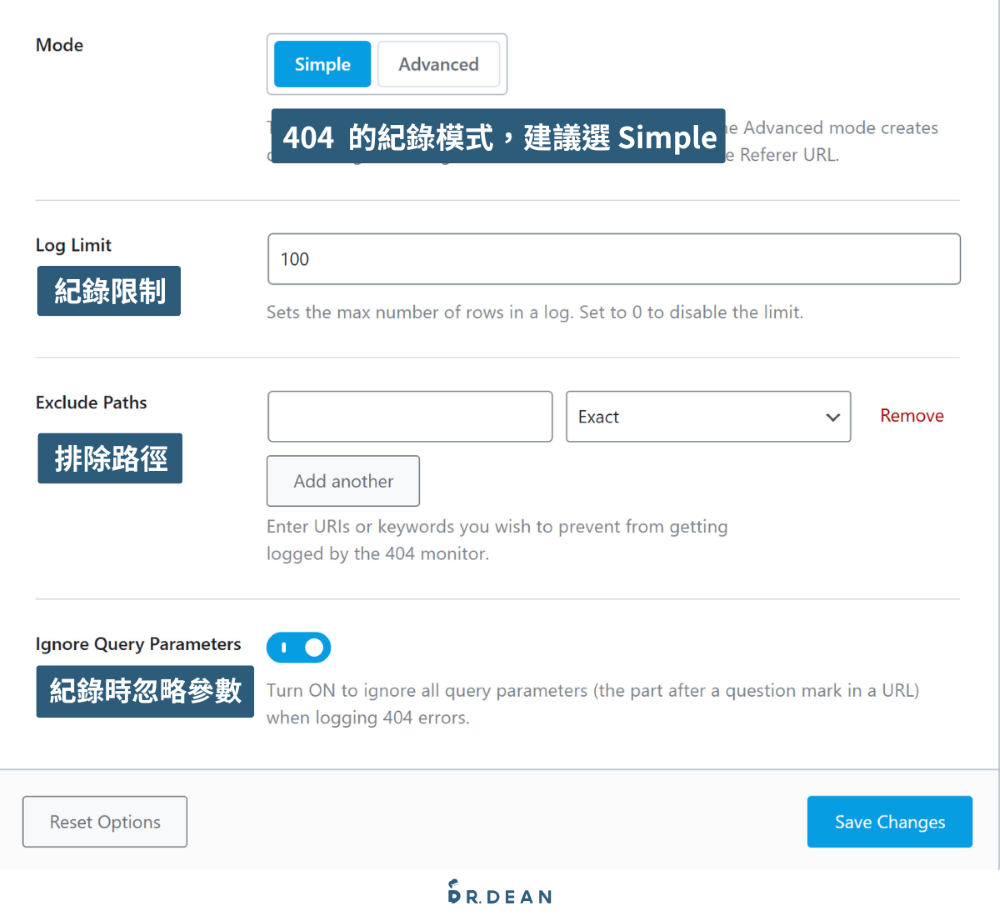Click the Log Limit label

pos(73,244)
